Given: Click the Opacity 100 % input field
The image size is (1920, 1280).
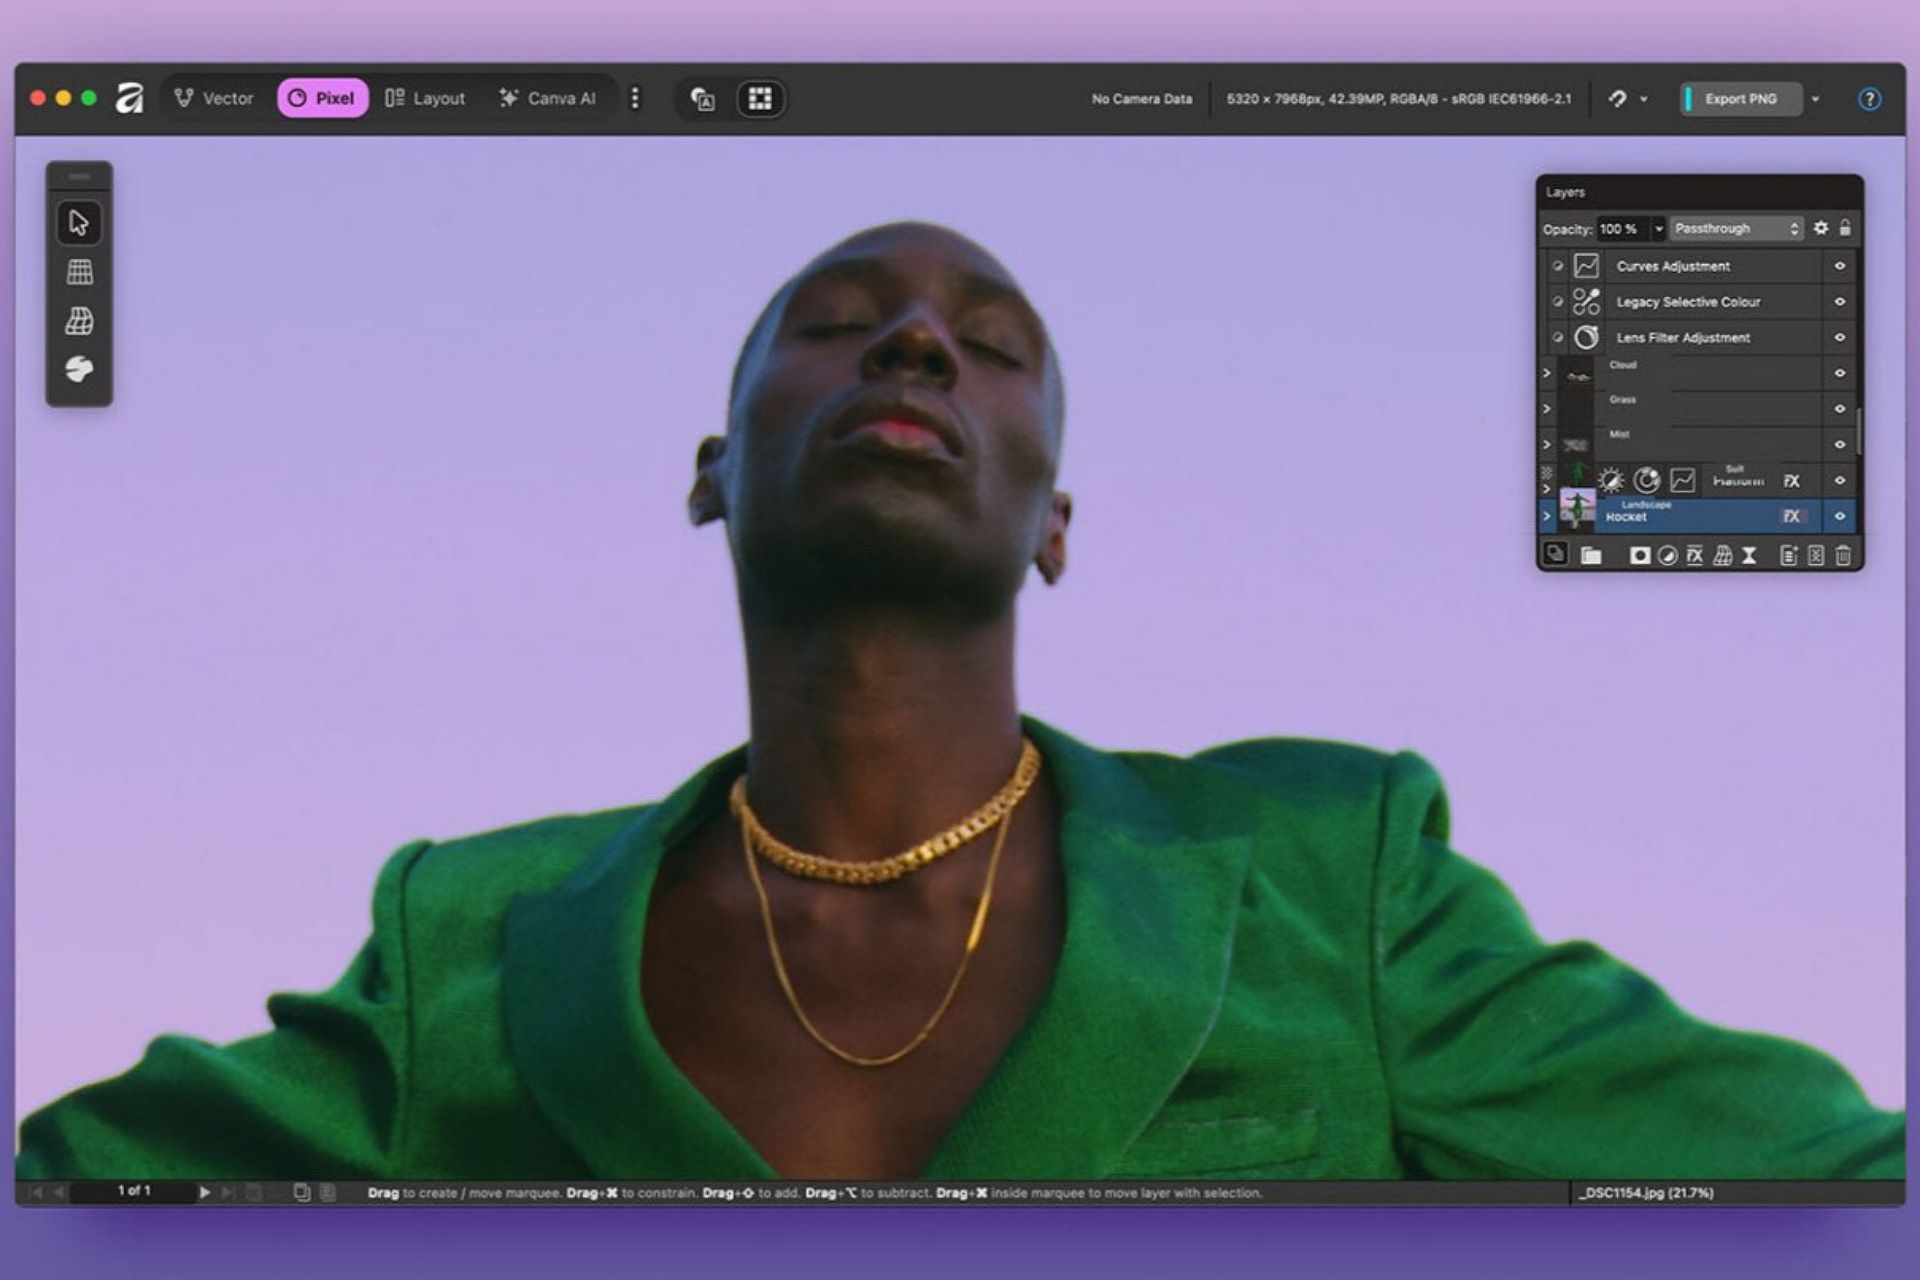Looking at the screenshot, I should (x=1620, y=229).
